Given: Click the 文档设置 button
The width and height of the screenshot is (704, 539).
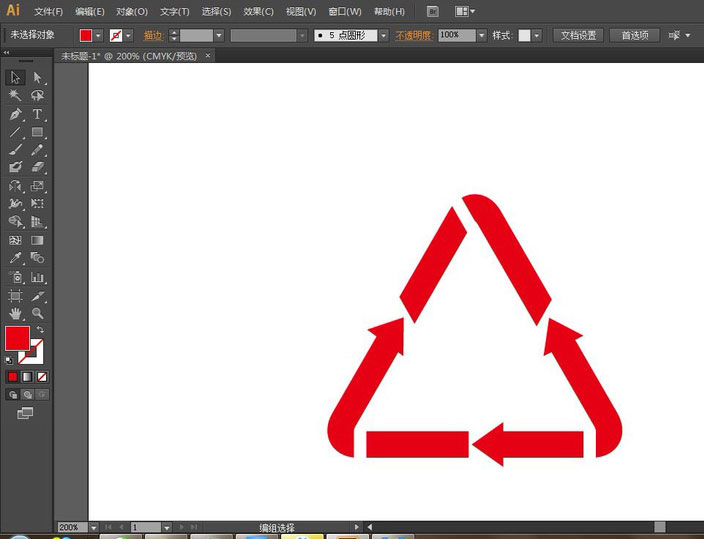Looking at the screenshot, I should (578, 35).
